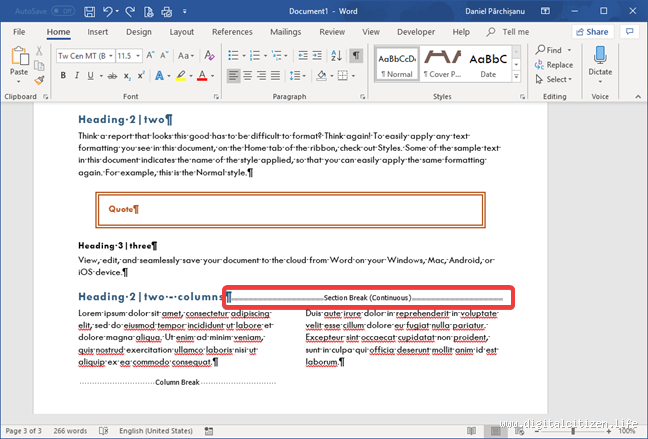Open the Layout ribbon tab
This screenshot has height=439, width=648.
[182, 31]
